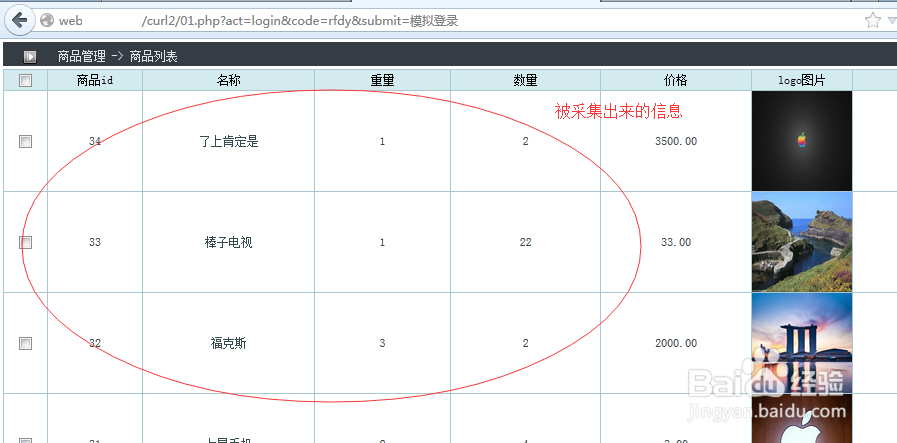Image resolution: width=897 pixels, height=443 pixels.
Task: Go back with the browser back arrow
Action: [x=19, y=21]
